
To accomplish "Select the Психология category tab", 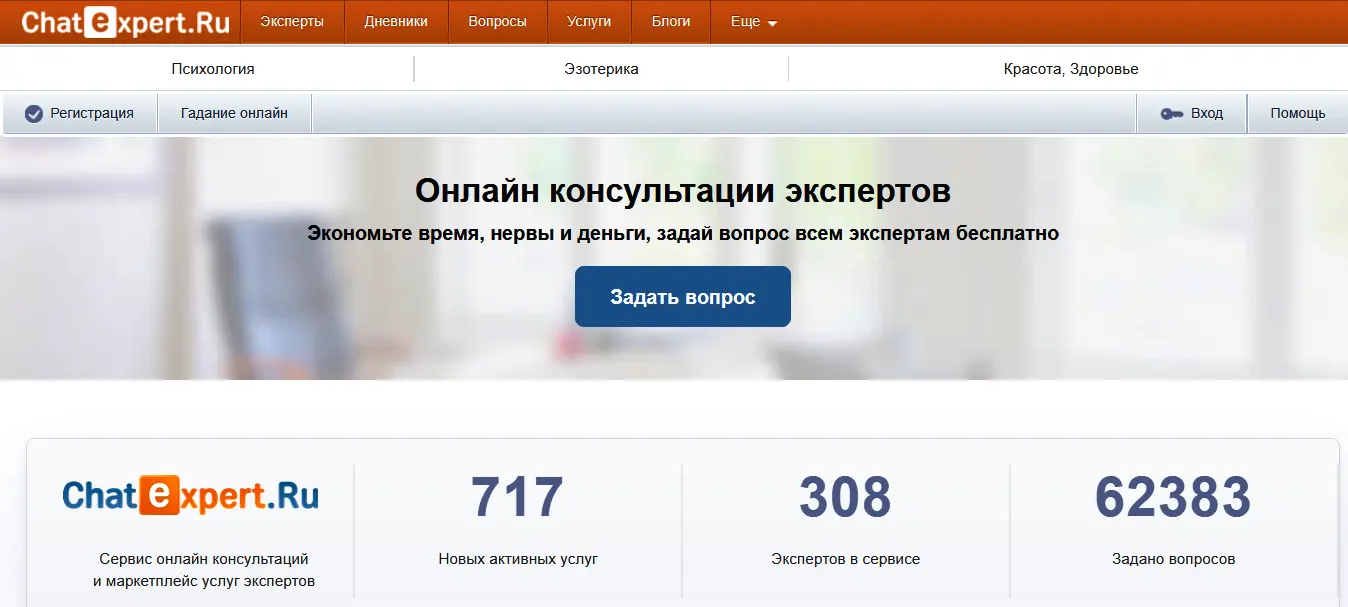I will click(213, 69).
